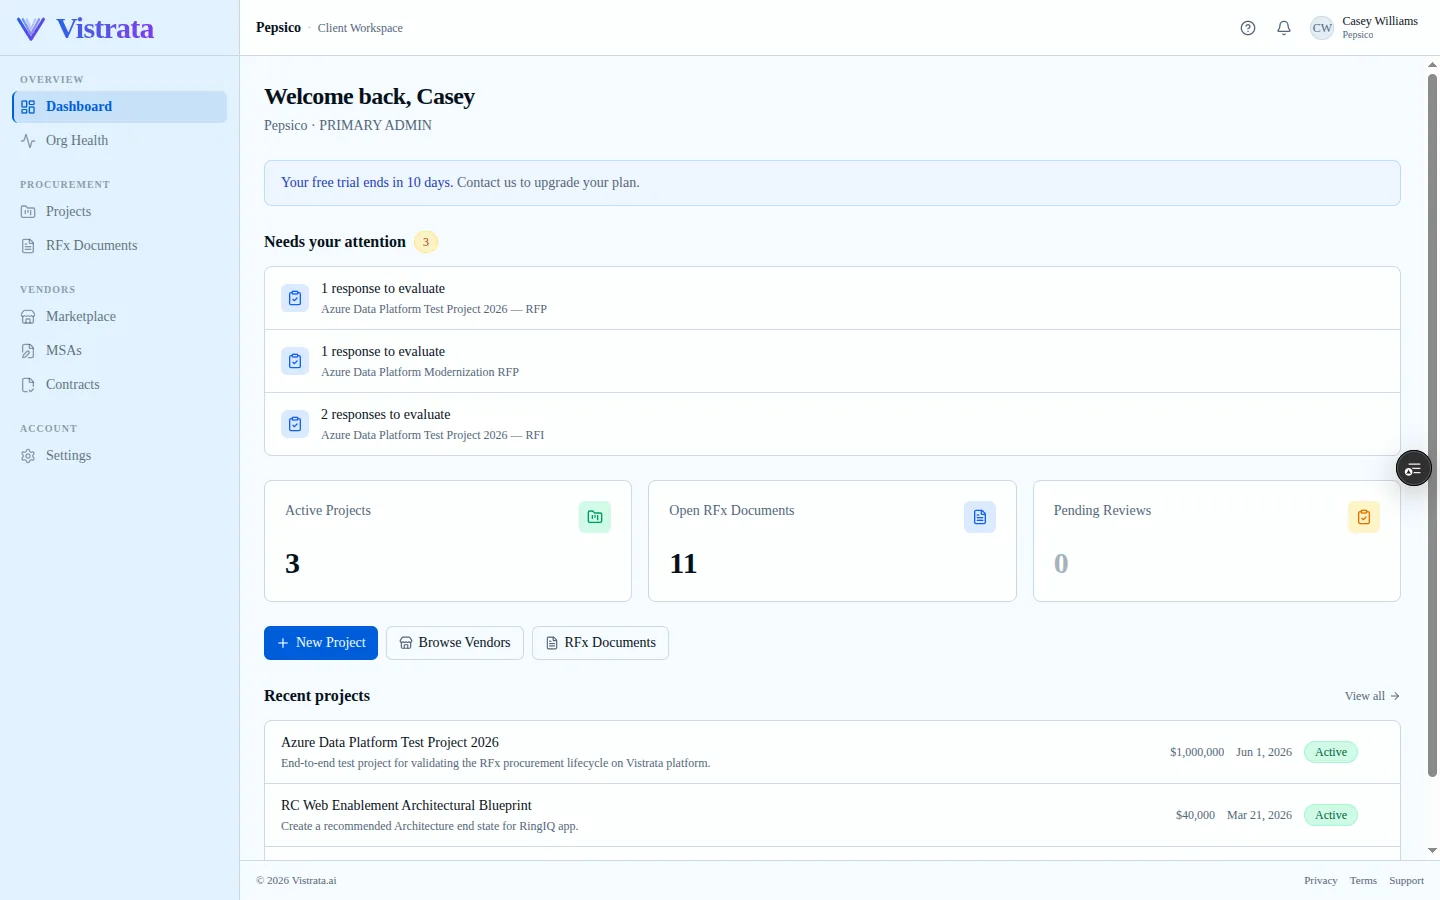Click the Dashboard grid icon
This screenshot has height=900, width=1440.
(28, 107)
